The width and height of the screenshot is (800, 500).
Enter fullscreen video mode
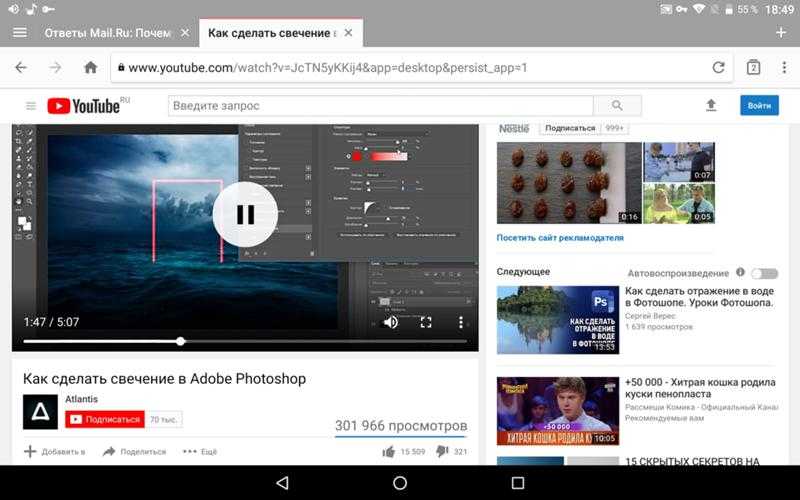click(x=426, y=322)
